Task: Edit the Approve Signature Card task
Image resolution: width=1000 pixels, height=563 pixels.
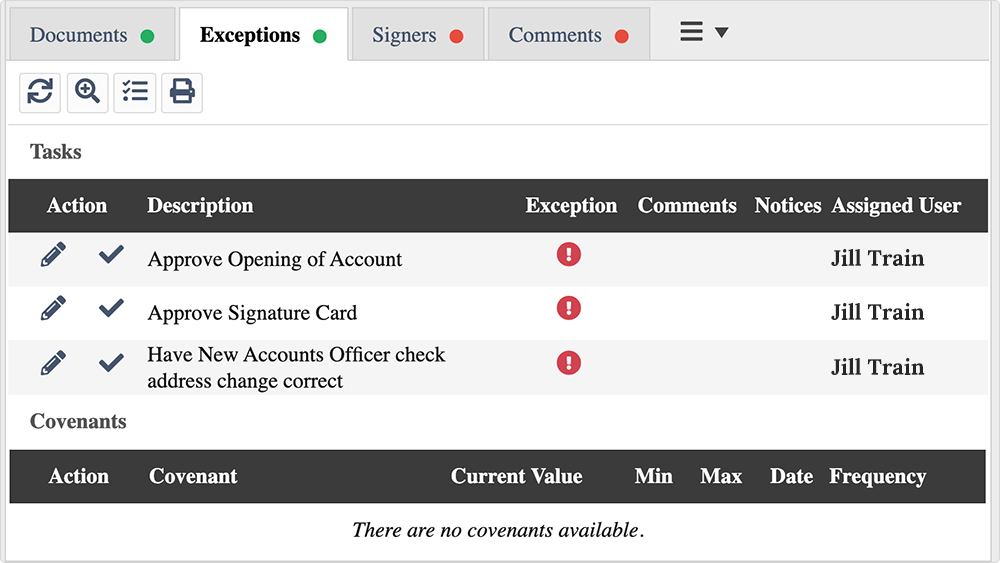Action: [x=53, y=309]
